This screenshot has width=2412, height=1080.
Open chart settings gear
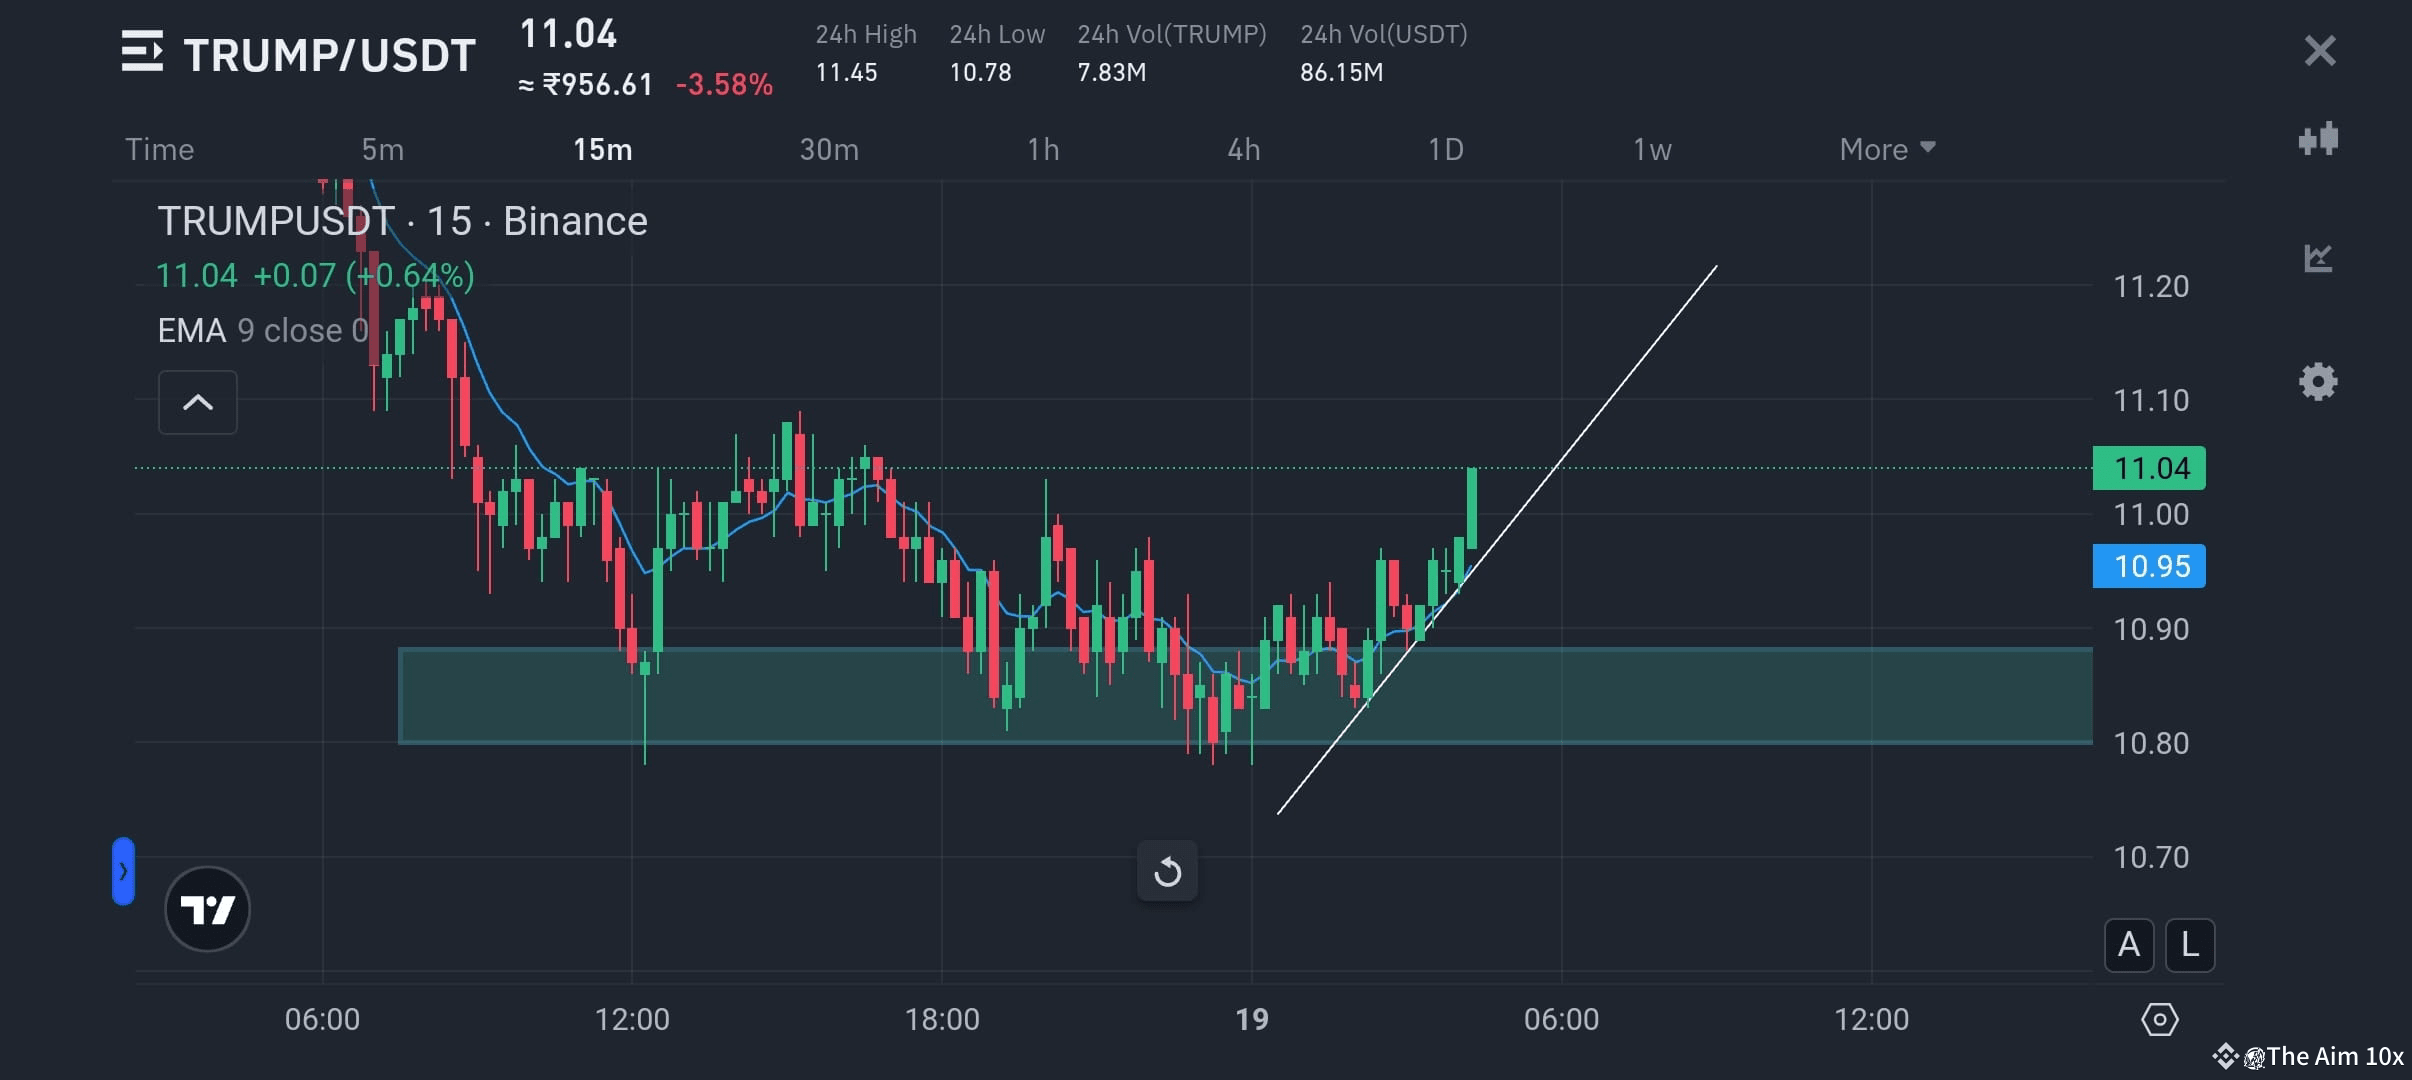[x=2318, y=381]
